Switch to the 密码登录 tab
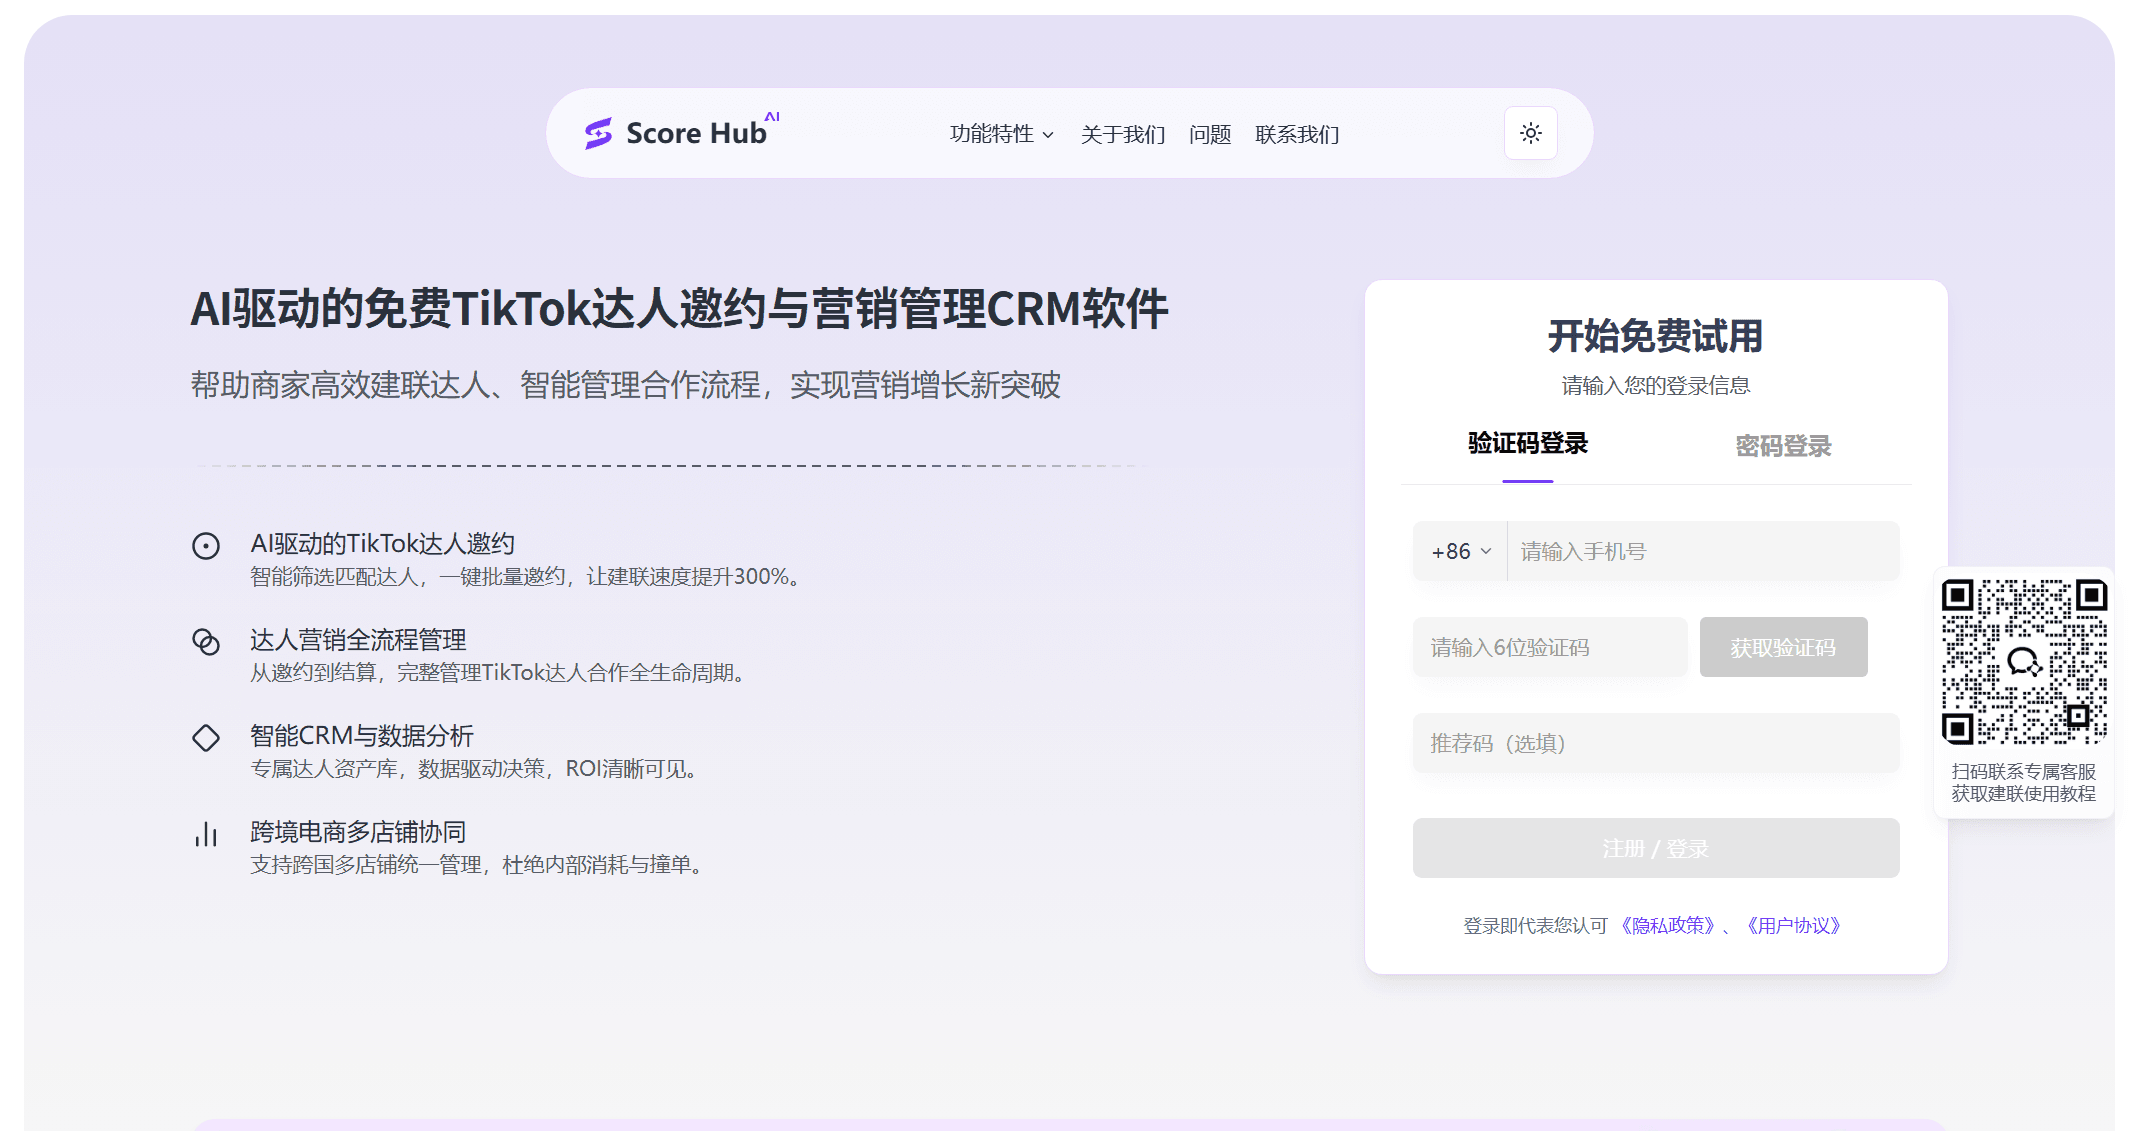This screenshot has width=2139, height=1131. click(x=1781, y=446)
